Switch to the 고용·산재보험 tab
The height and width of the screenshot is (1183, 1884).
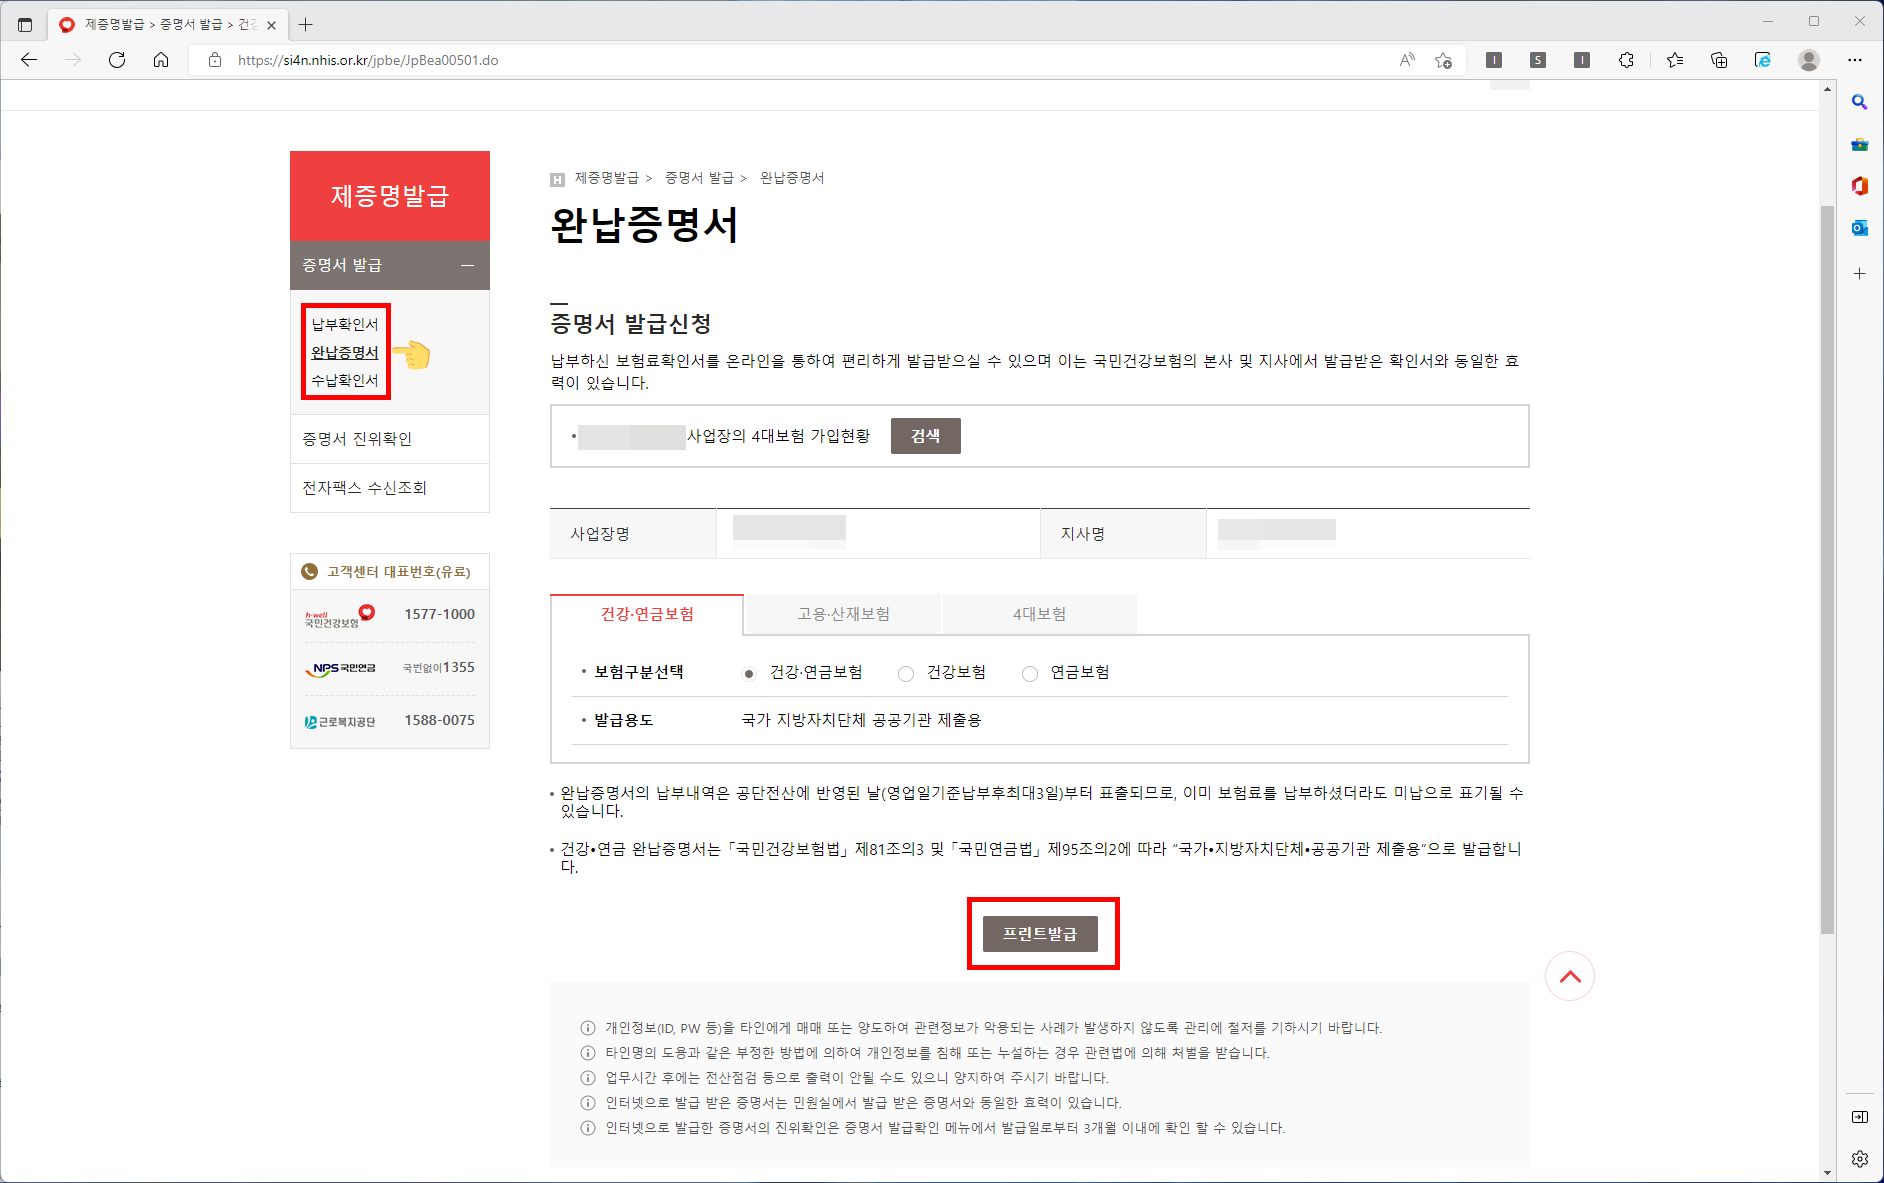pyautogui.click(x=843, y=614)
